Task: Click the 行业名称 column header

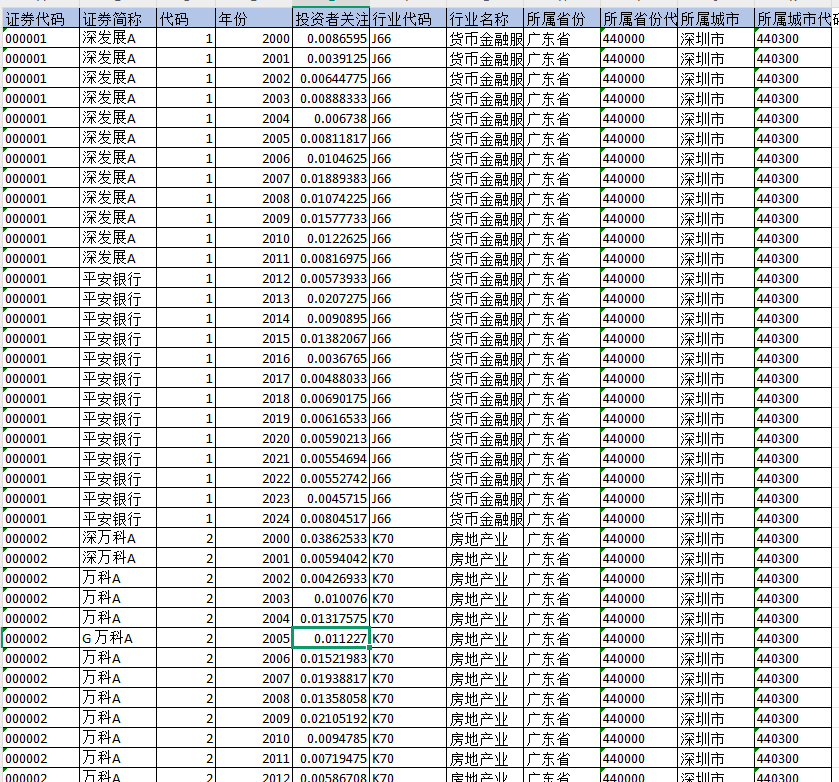Action: coord(485,19)
